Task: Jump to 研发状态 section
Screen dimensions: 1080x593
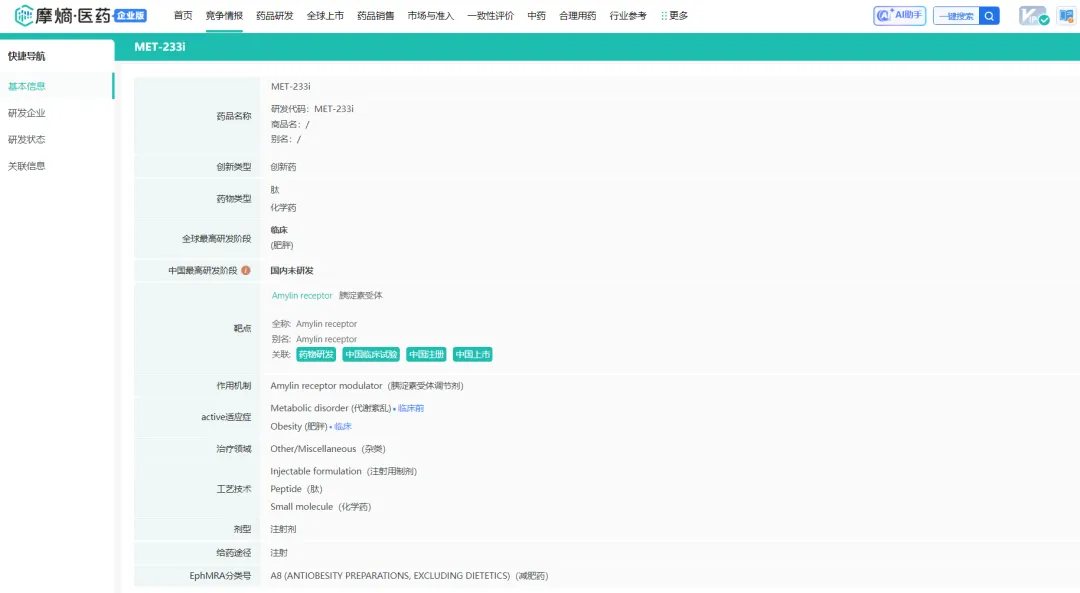Action: pyautogui.click(x=27, y=140)
